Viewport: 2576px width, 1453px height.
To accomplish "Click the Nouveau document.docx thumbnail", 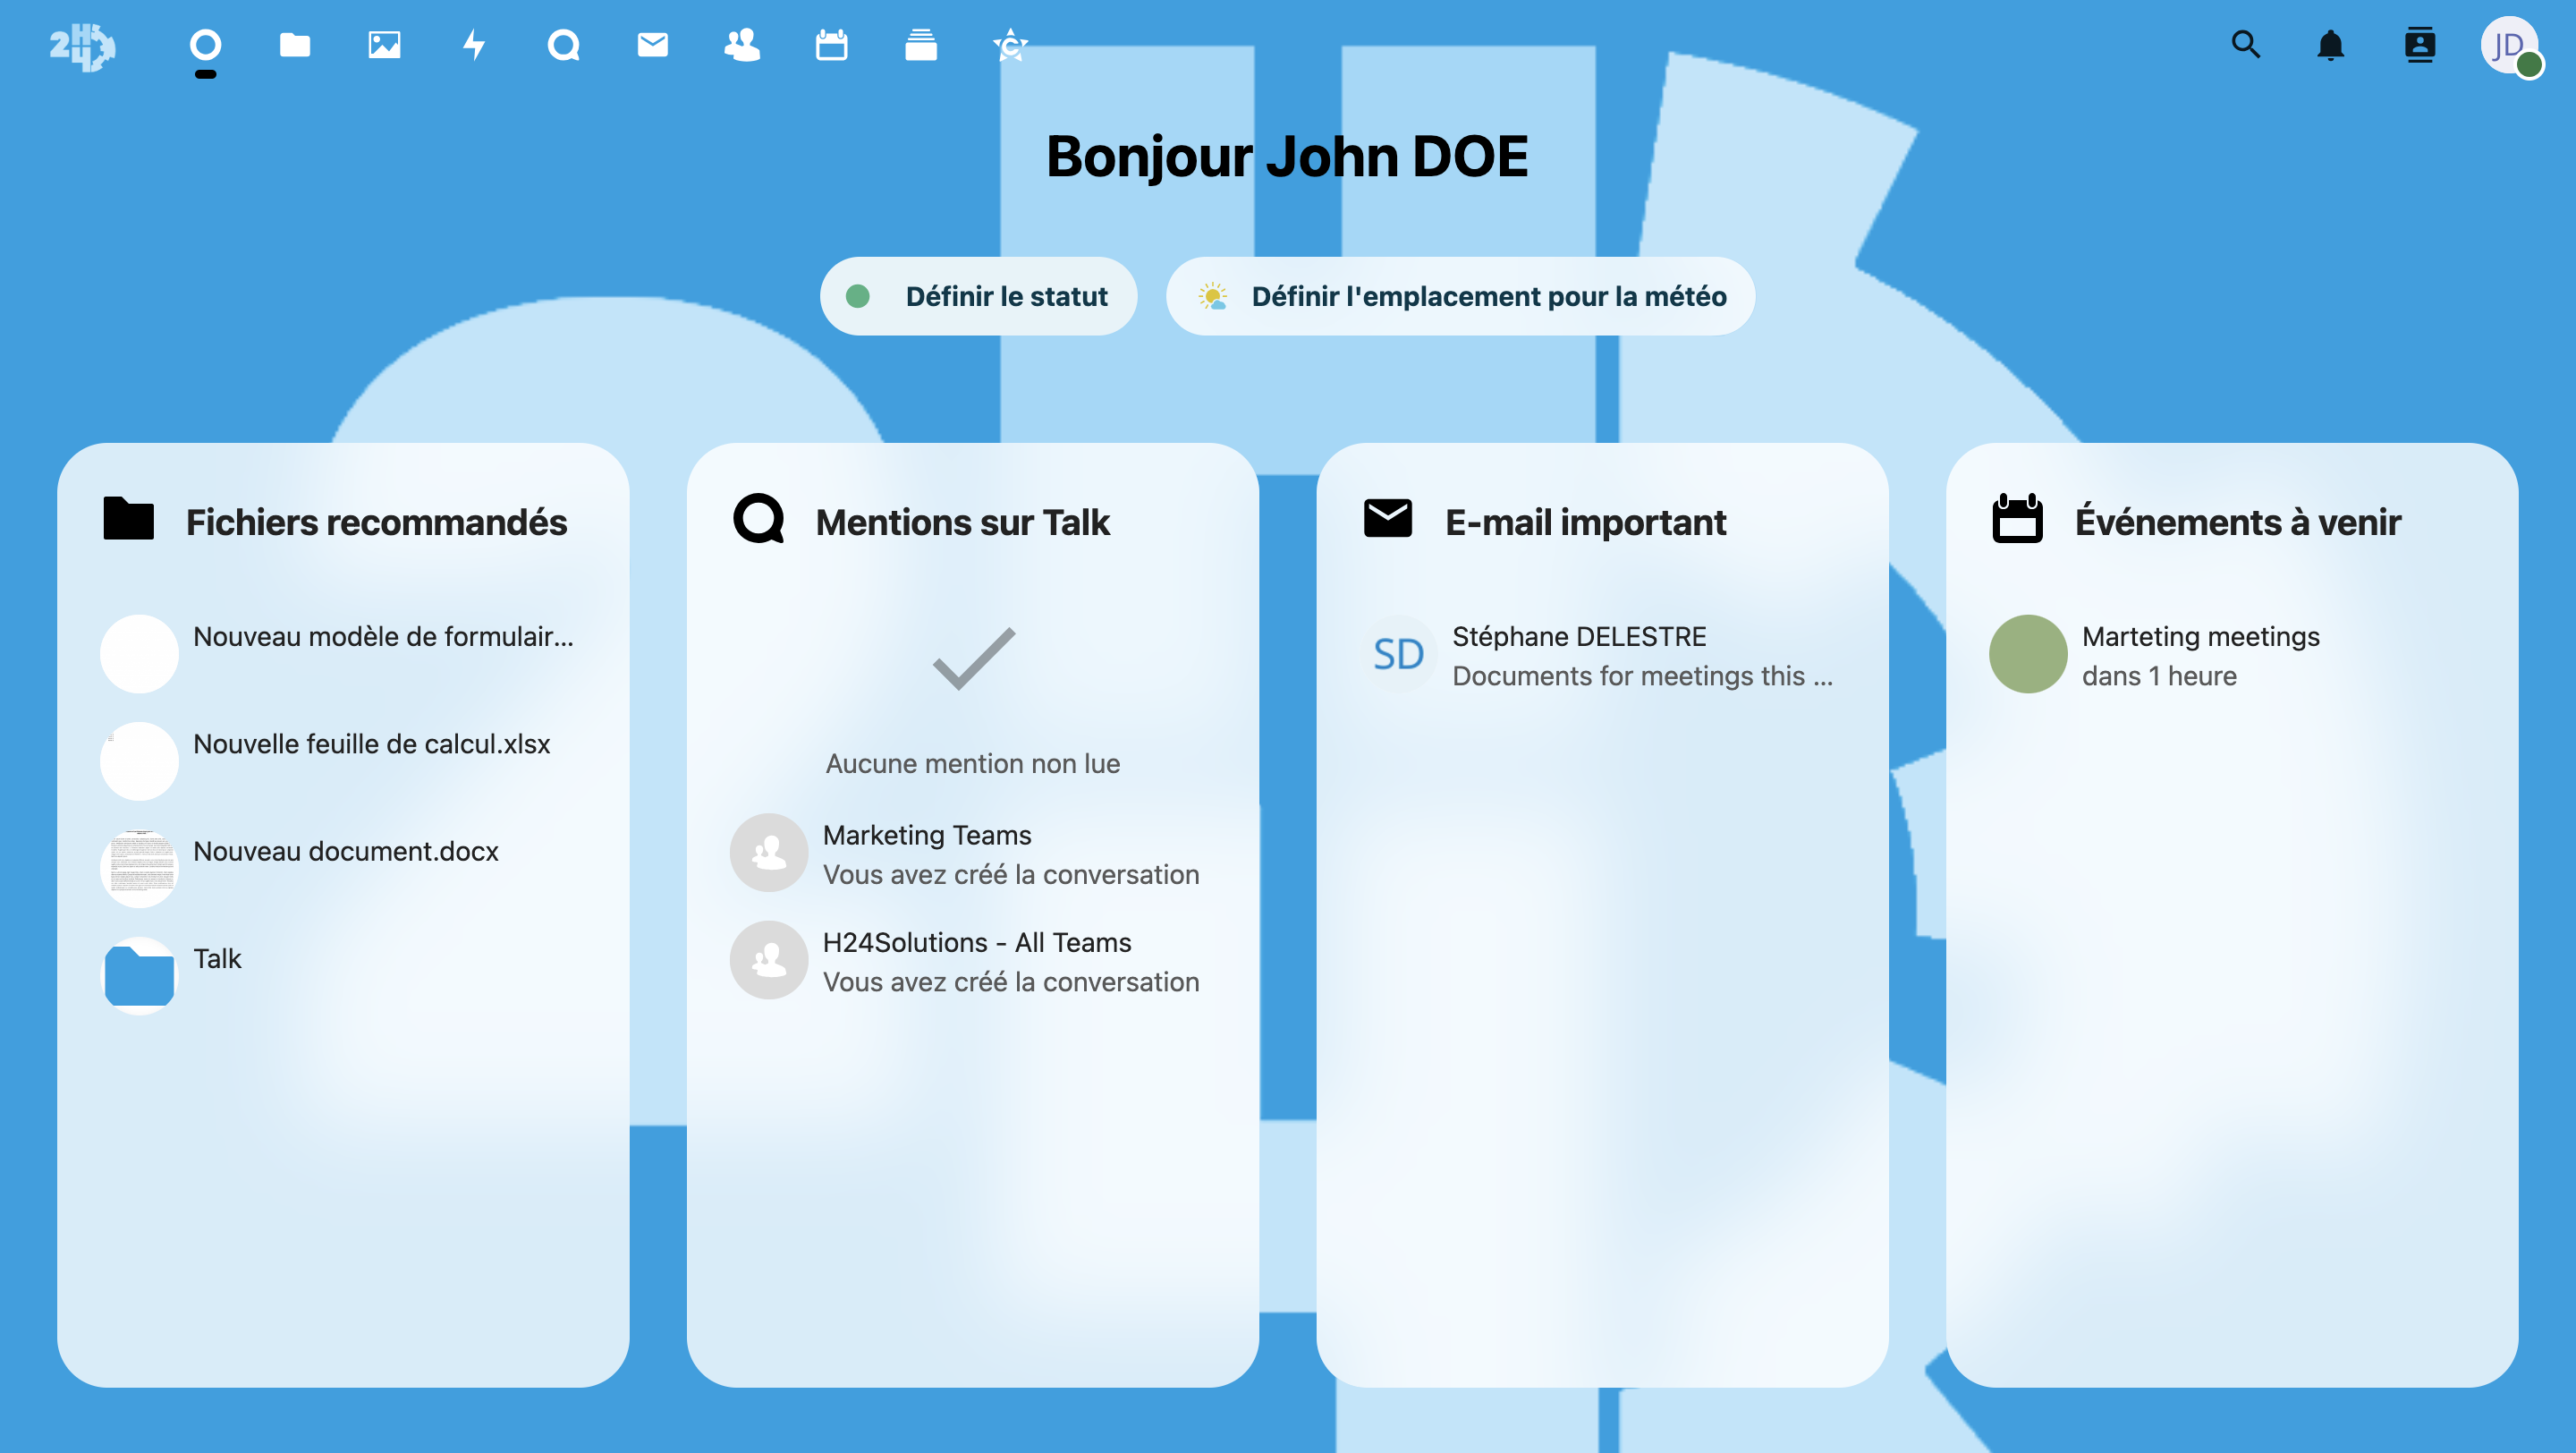I will 139,868.
